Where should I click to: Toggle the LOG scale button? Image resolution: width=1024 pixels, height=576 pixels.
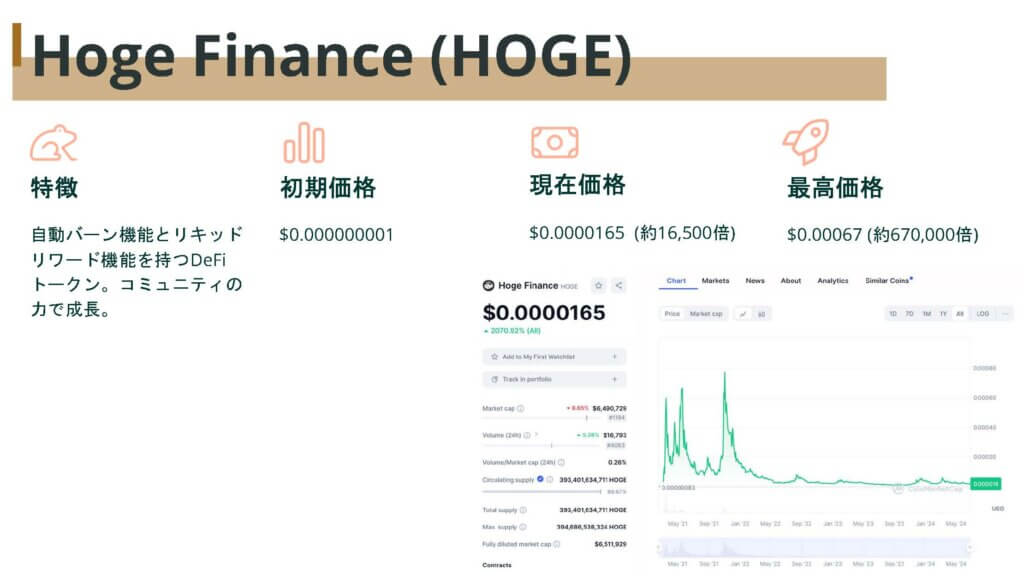coord(983,314)
